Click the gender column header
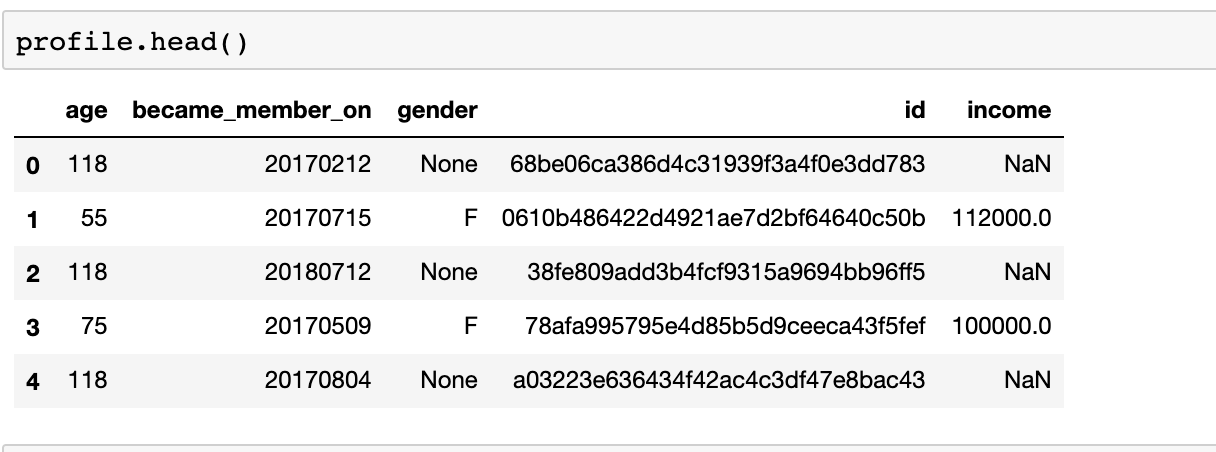 pyautogui.click(x=437, y=111)
